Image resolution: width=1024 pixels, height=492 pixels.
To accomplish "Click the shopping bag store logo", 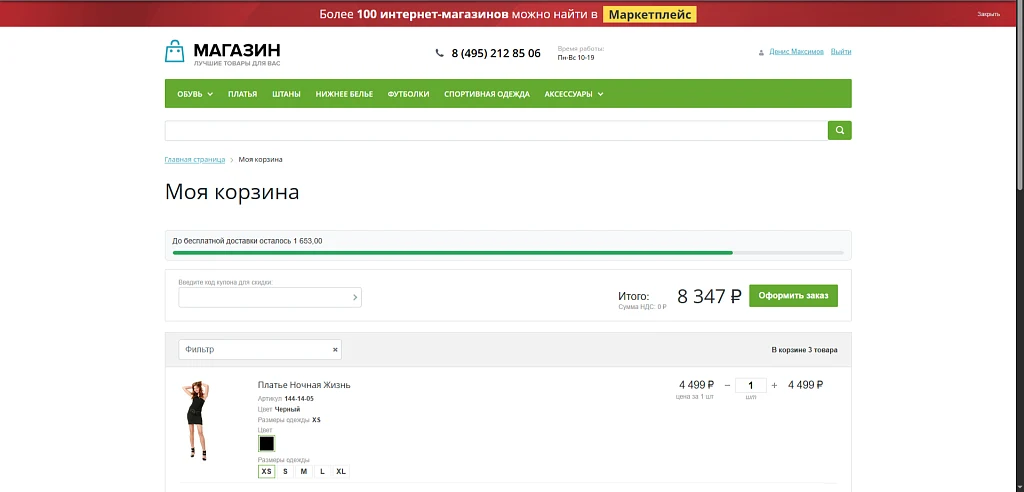I will pos(174,52).
